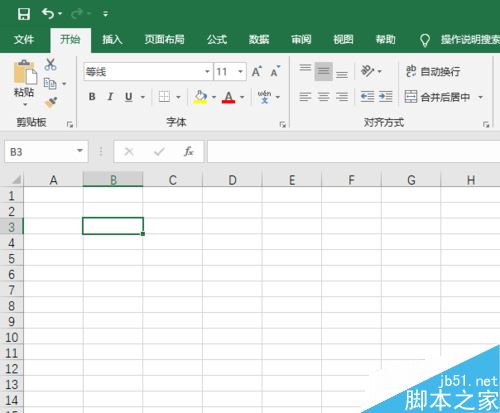This screenshot has height=413, width=500.
Task: Toggle Bold formatting
Action: click(92, 97)
